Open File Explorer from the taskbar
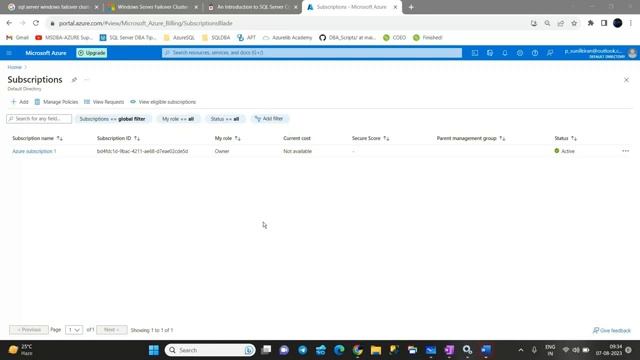 [x=376, y=350]
